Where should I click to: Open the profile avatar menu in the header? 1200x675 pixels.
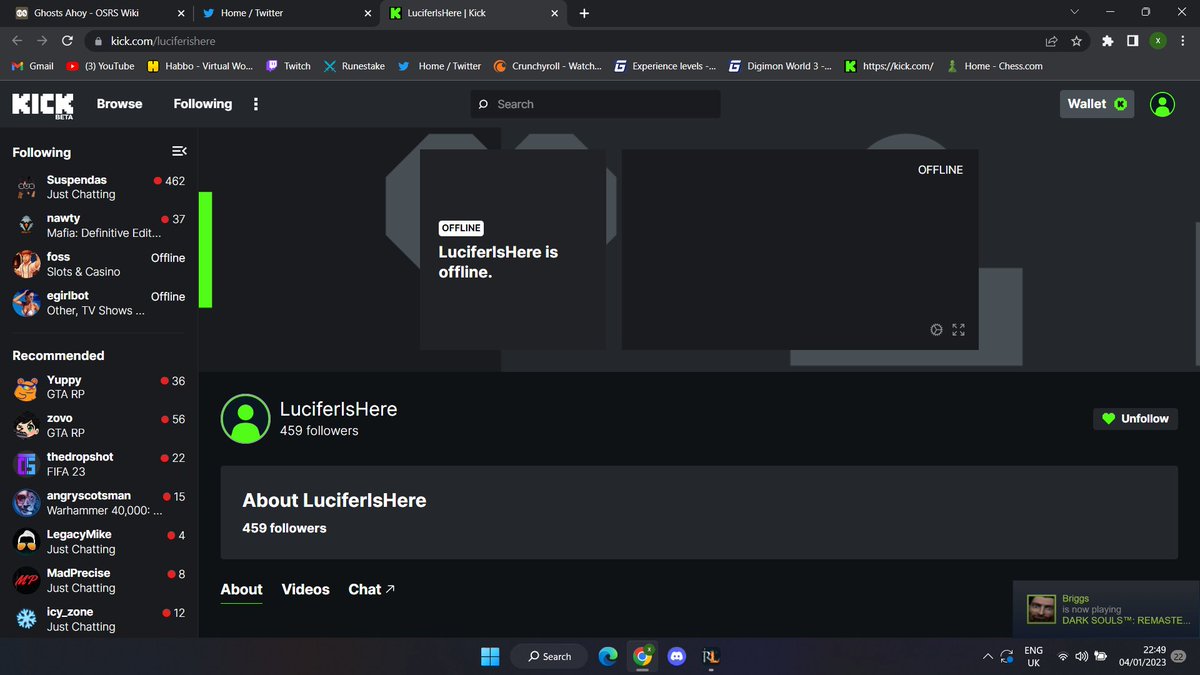coord(1162,104)
